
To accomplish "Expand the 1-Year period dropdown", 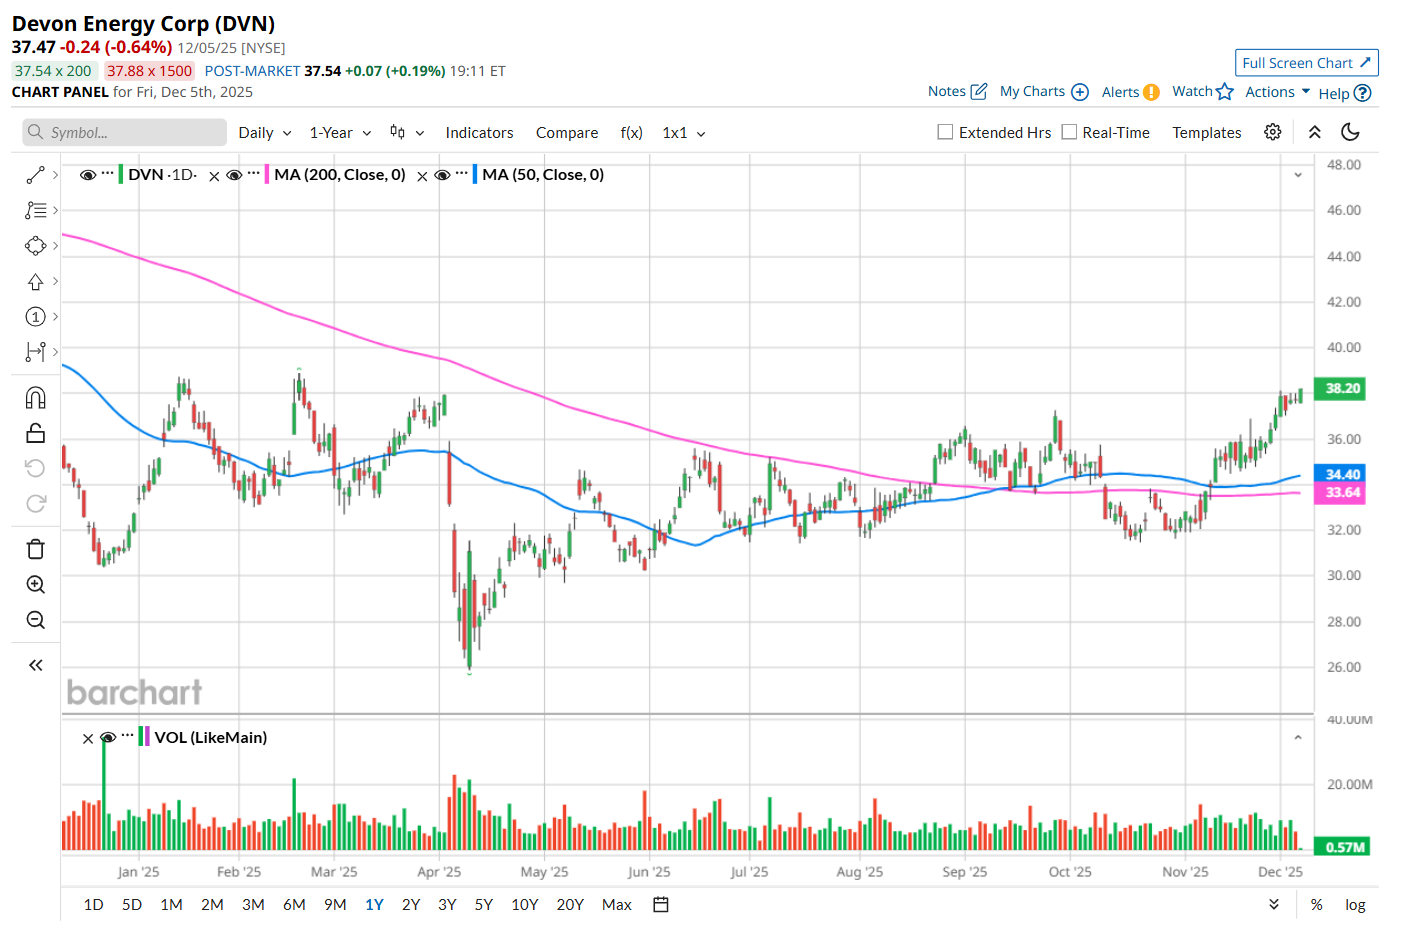I will pyautogui.click(x=340, y=133).
